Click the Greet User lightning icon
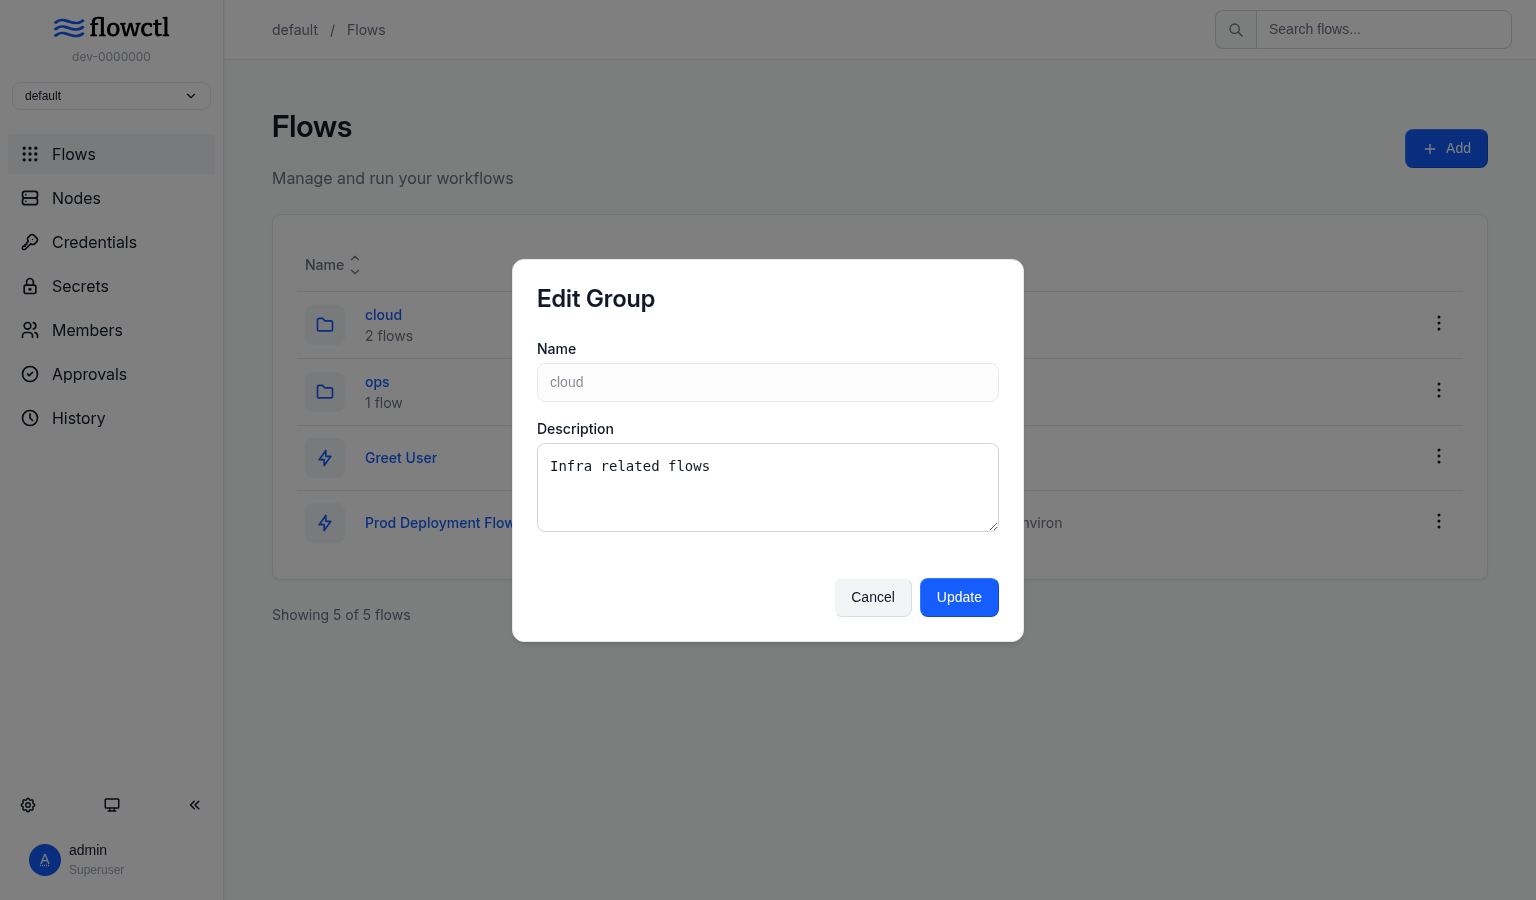This screenshot has width=1536, height=900. (325, 458)
